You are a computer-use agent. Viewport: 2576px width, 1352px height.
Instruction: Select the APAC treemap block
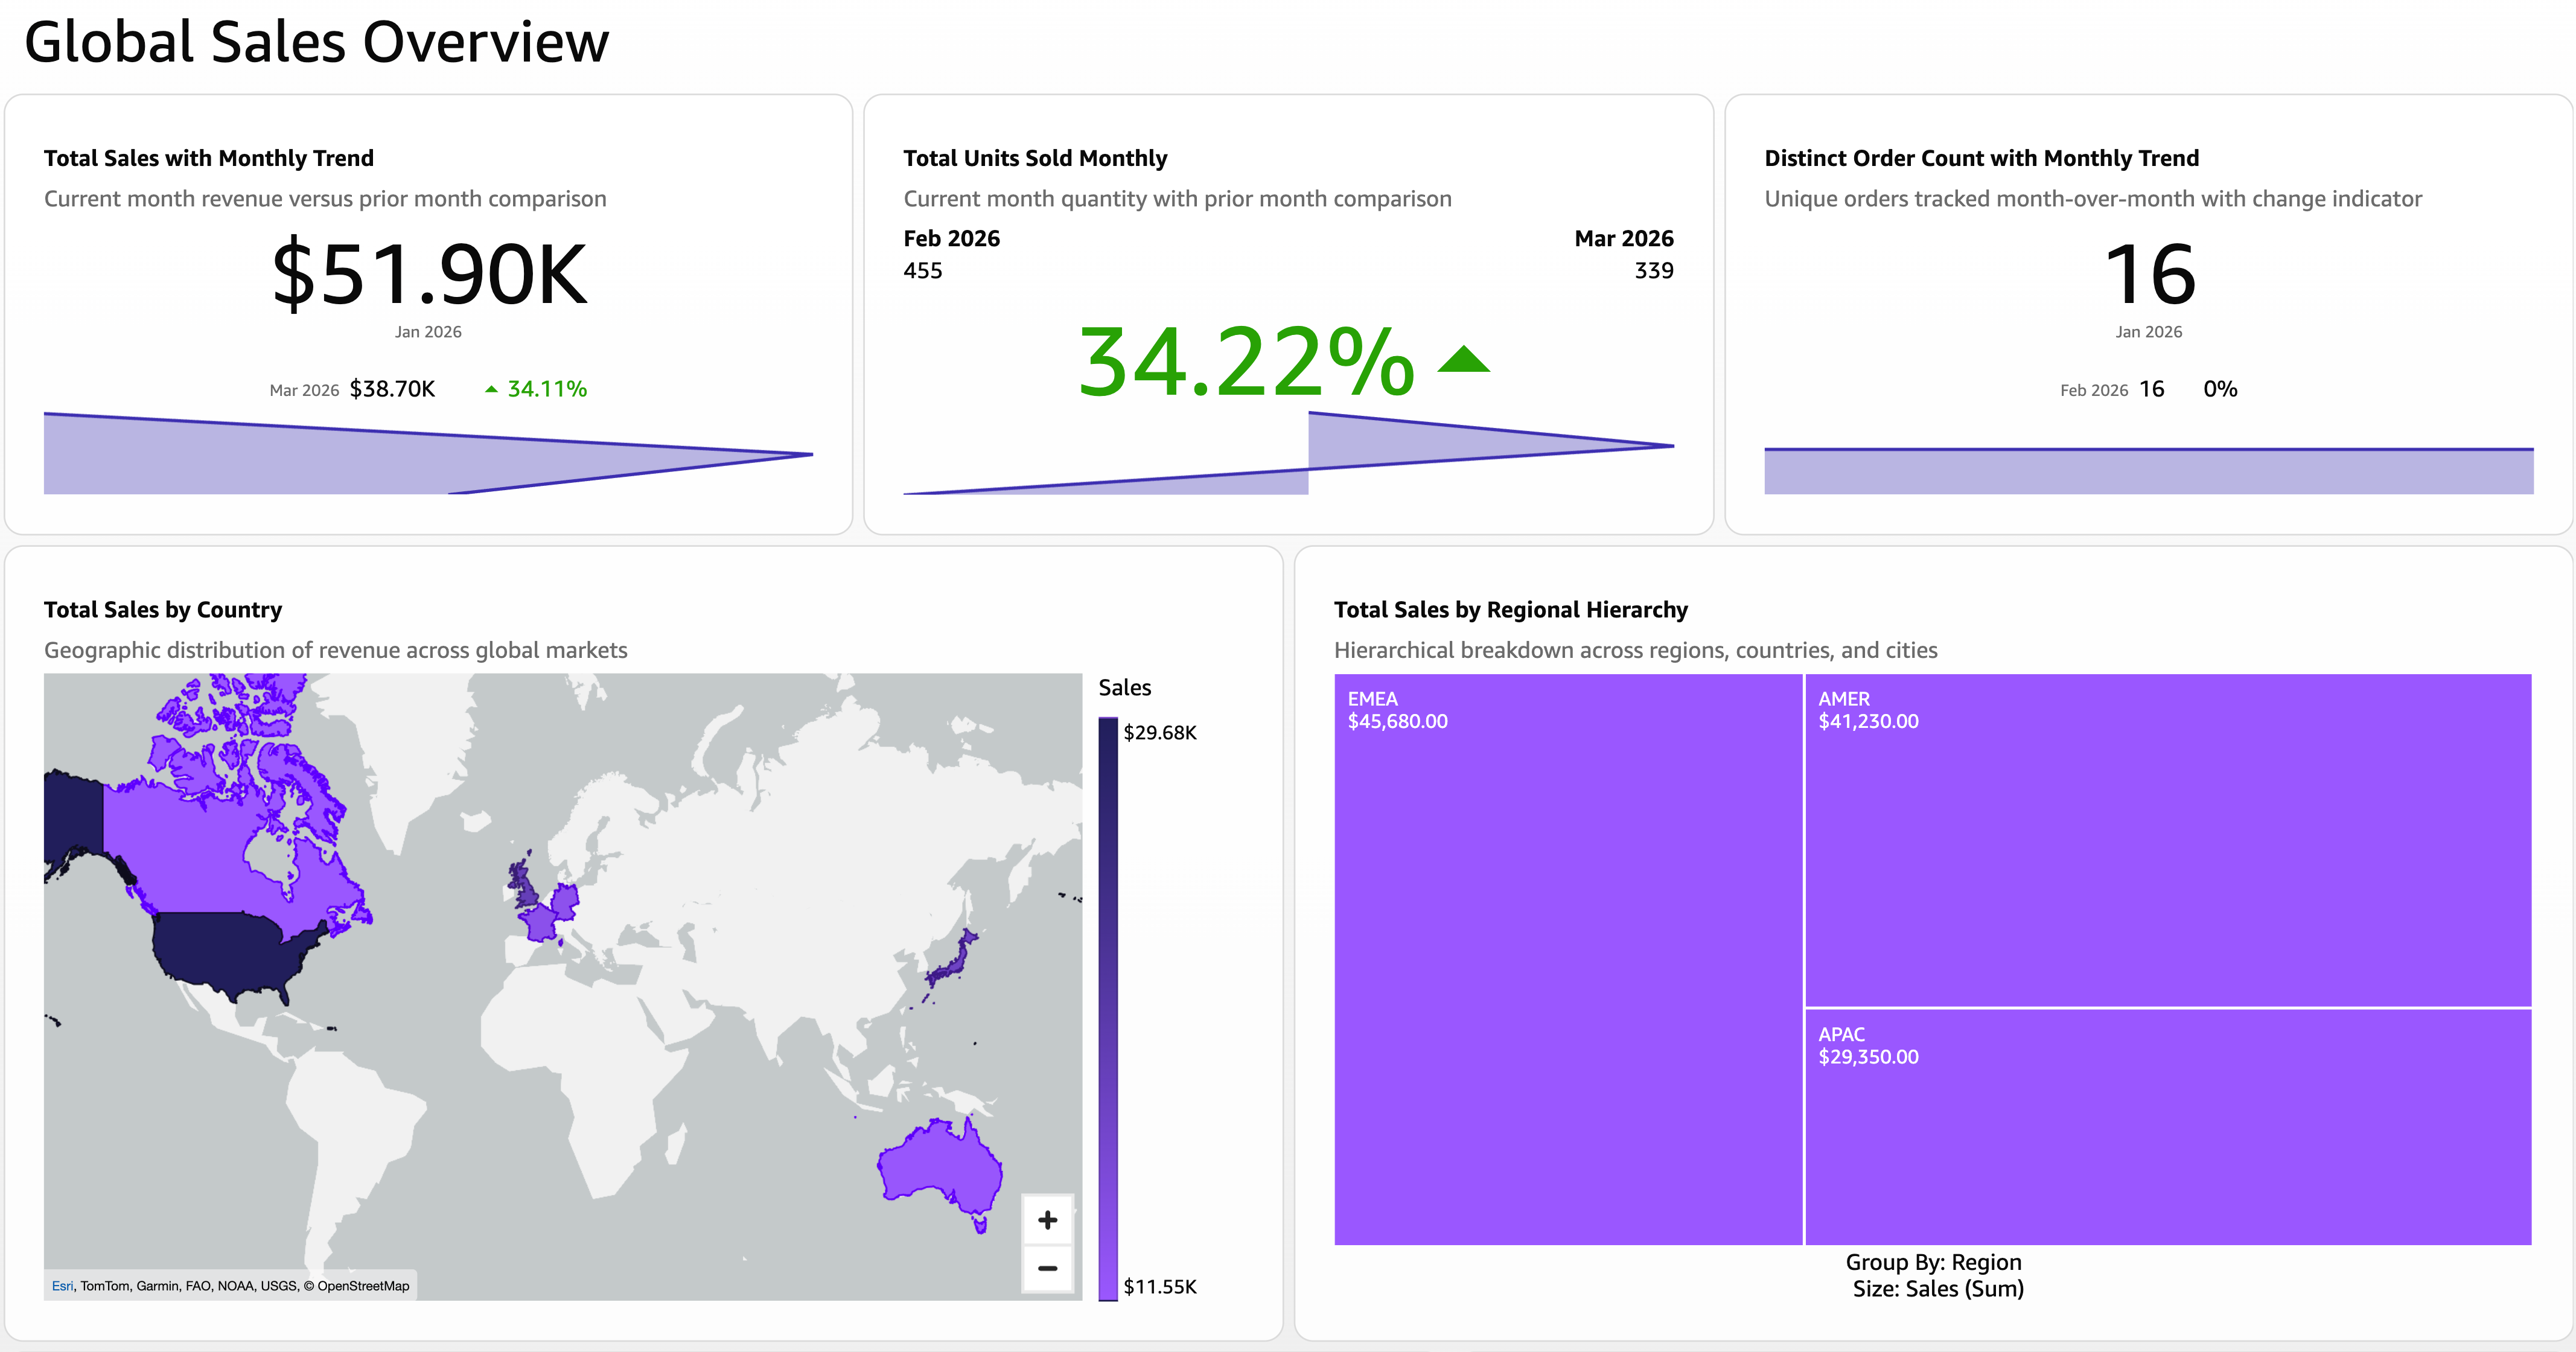(2168, 1127)
